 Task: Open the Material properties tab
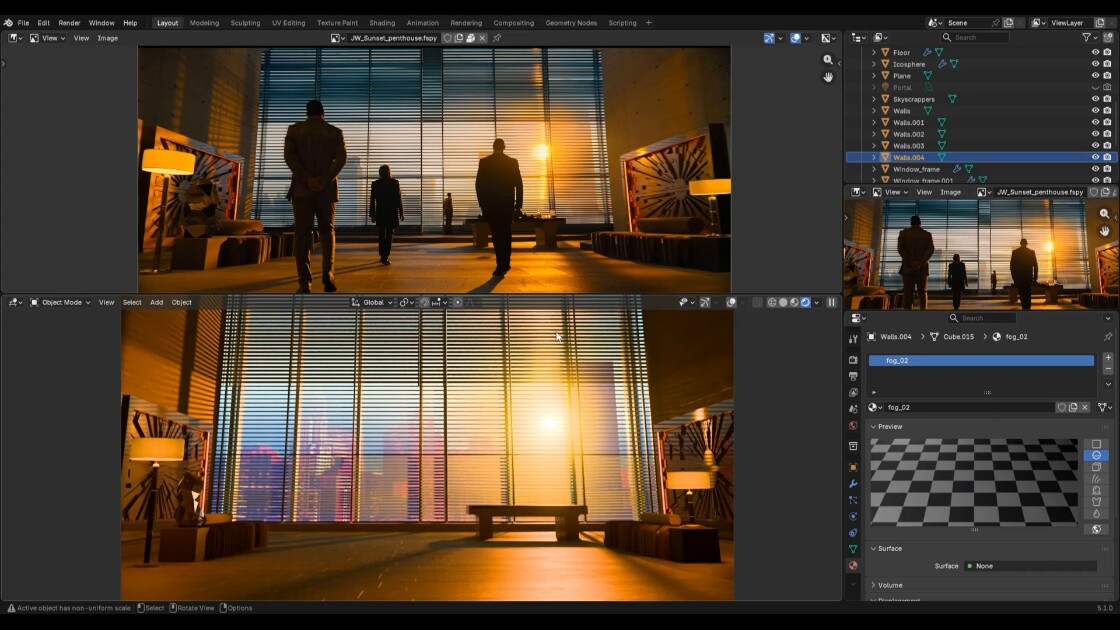(853, 566)
